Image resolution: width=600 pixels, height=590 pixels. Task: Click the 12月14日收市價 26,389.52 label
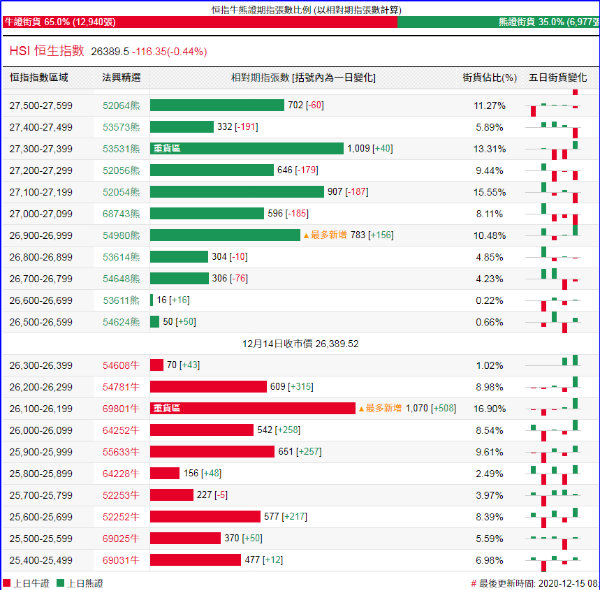[x=300, y=344]
